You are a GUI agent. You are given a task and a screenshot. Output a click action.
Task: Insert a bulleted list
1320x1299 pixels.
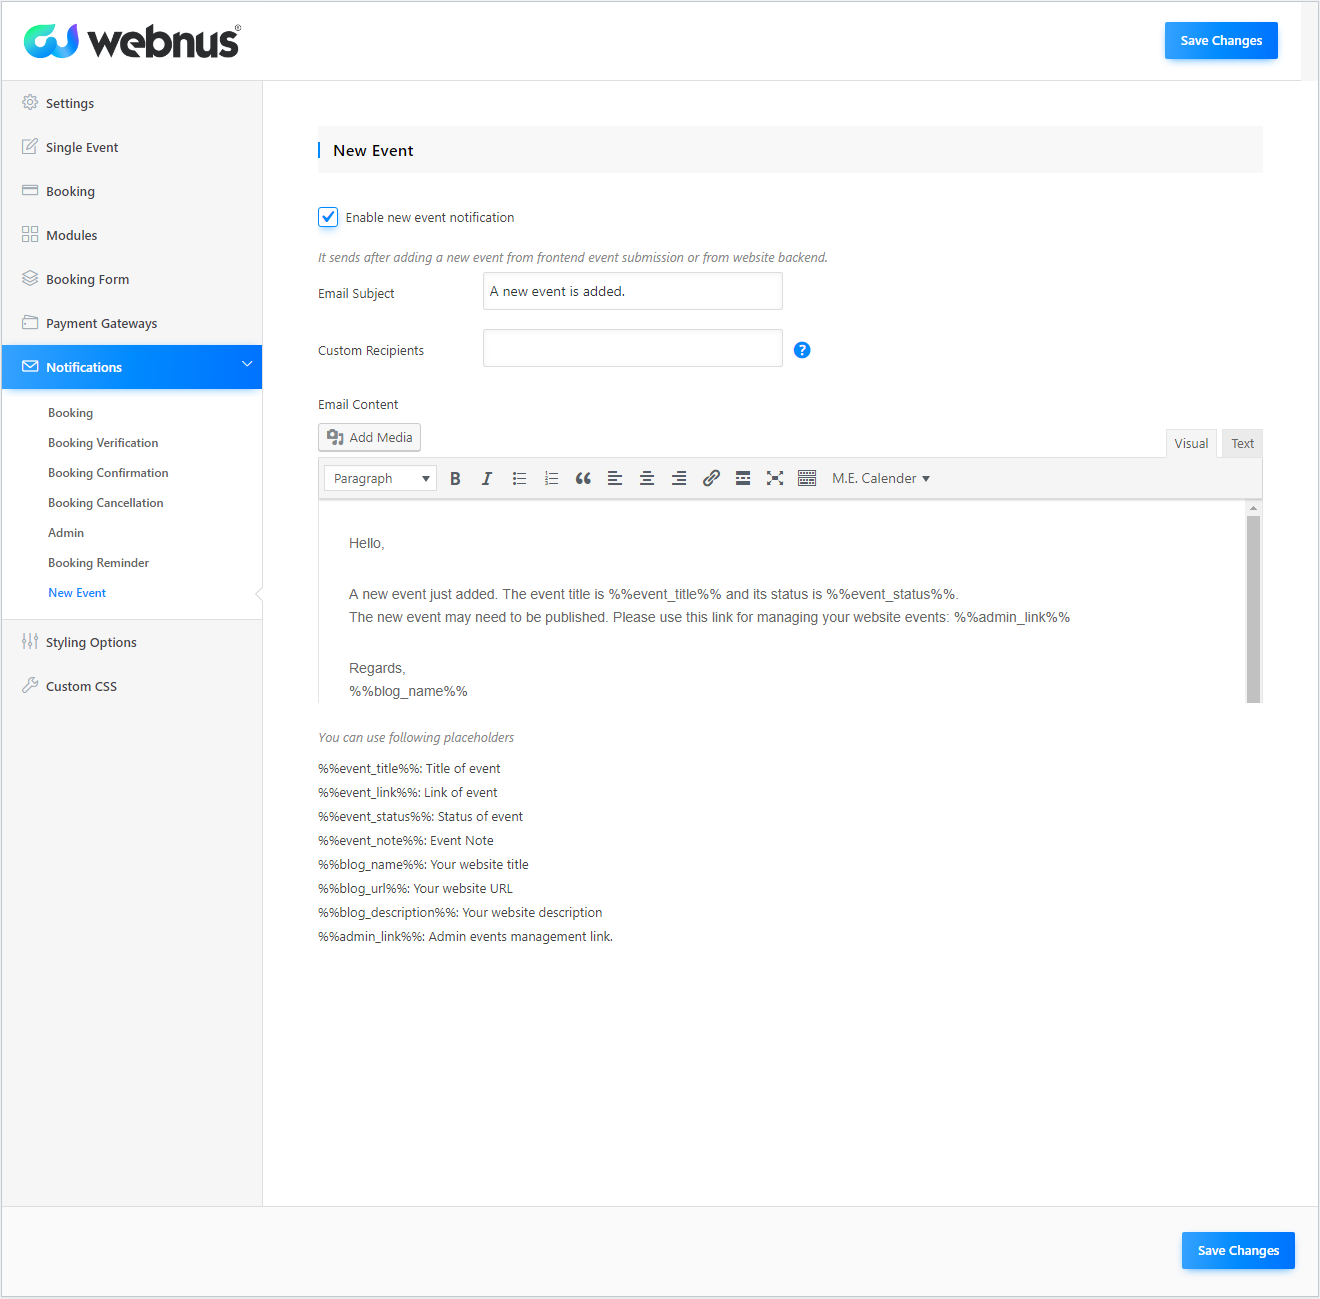[519, 479]
